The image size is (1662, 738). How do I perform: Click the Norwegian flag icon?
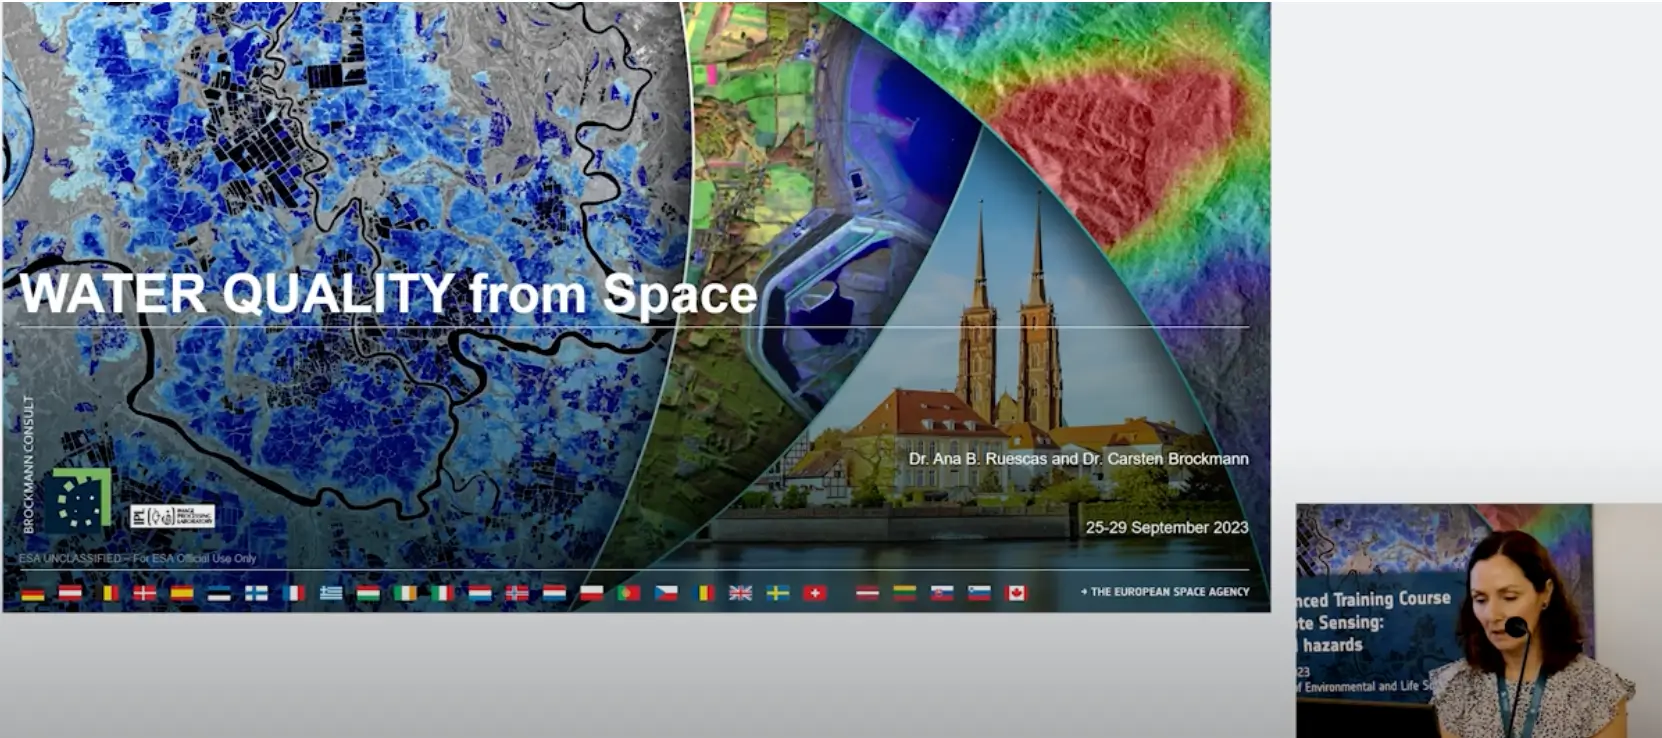pyautogui.click(x=517, y=593)
